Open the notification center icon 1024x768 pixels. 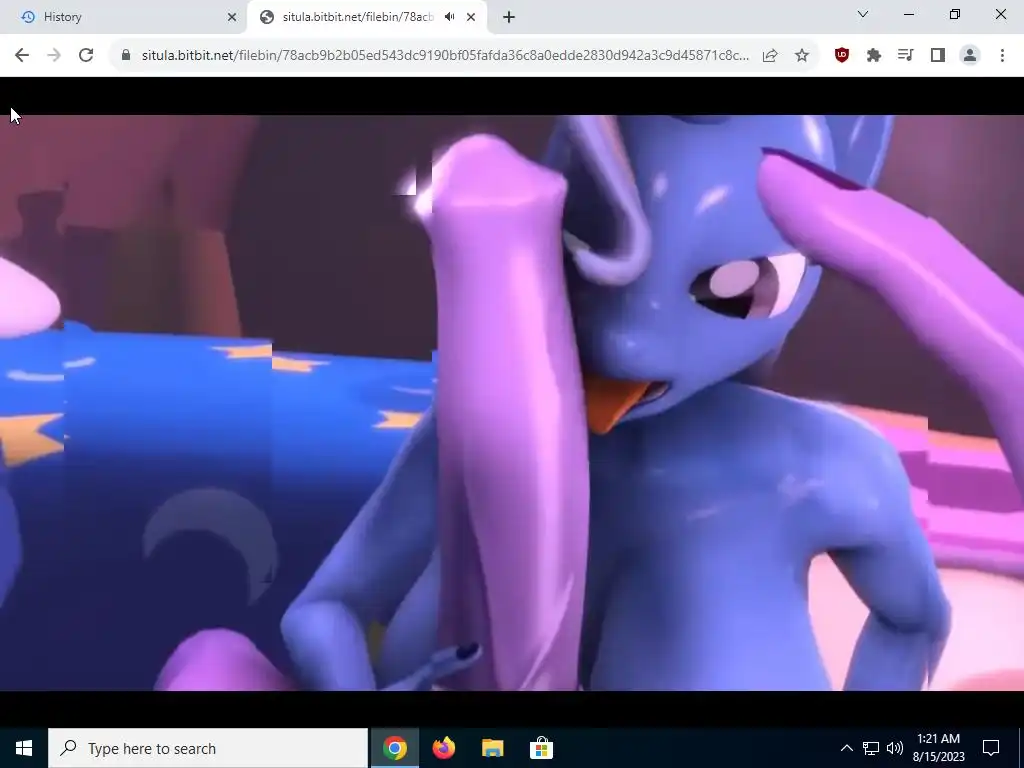pyautogui.click(x=991, y=748)
